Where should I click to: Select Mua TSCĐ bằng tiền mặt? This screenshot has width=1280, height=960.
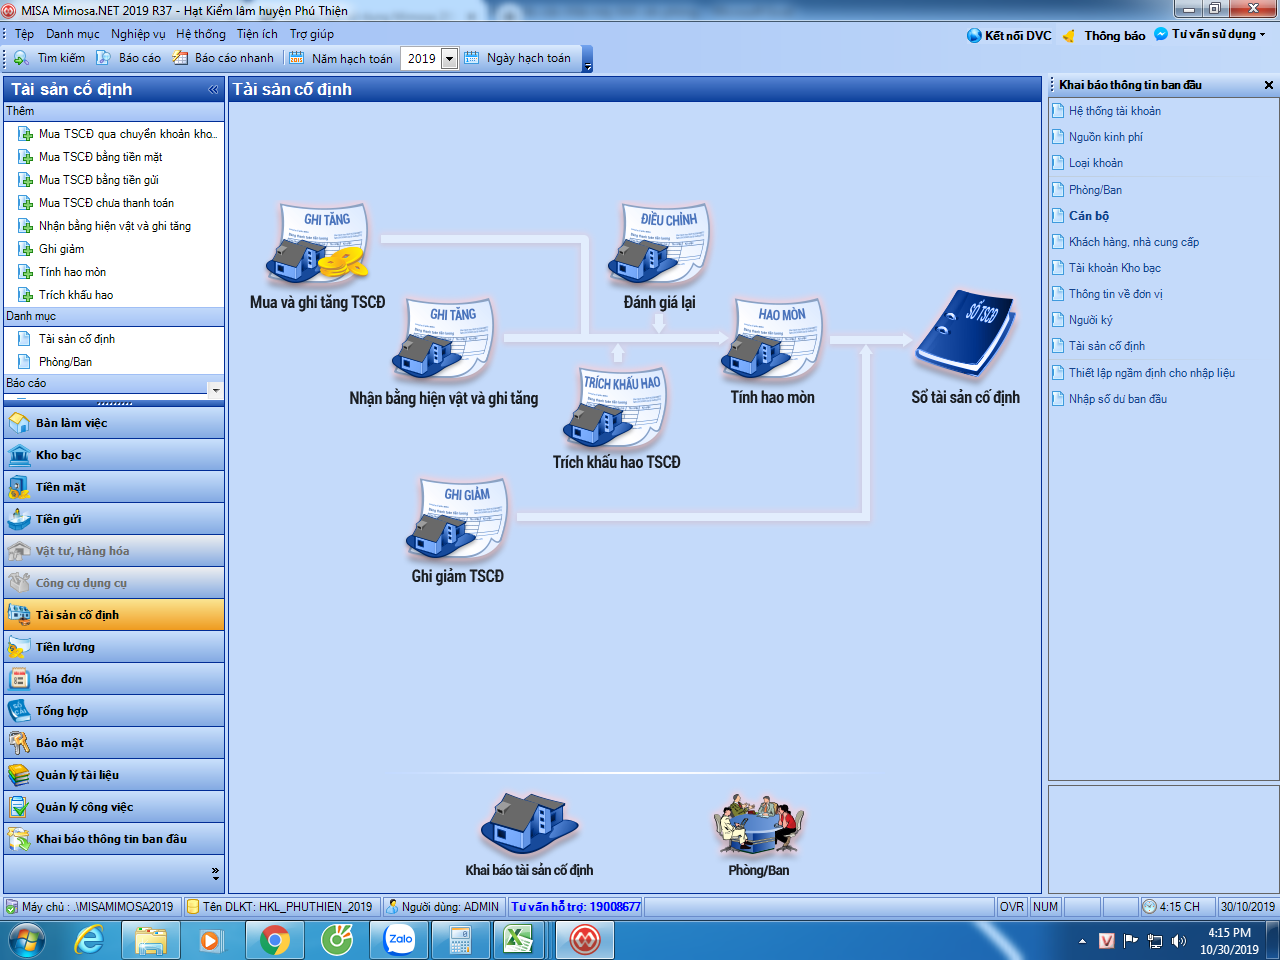coord(90,157)
